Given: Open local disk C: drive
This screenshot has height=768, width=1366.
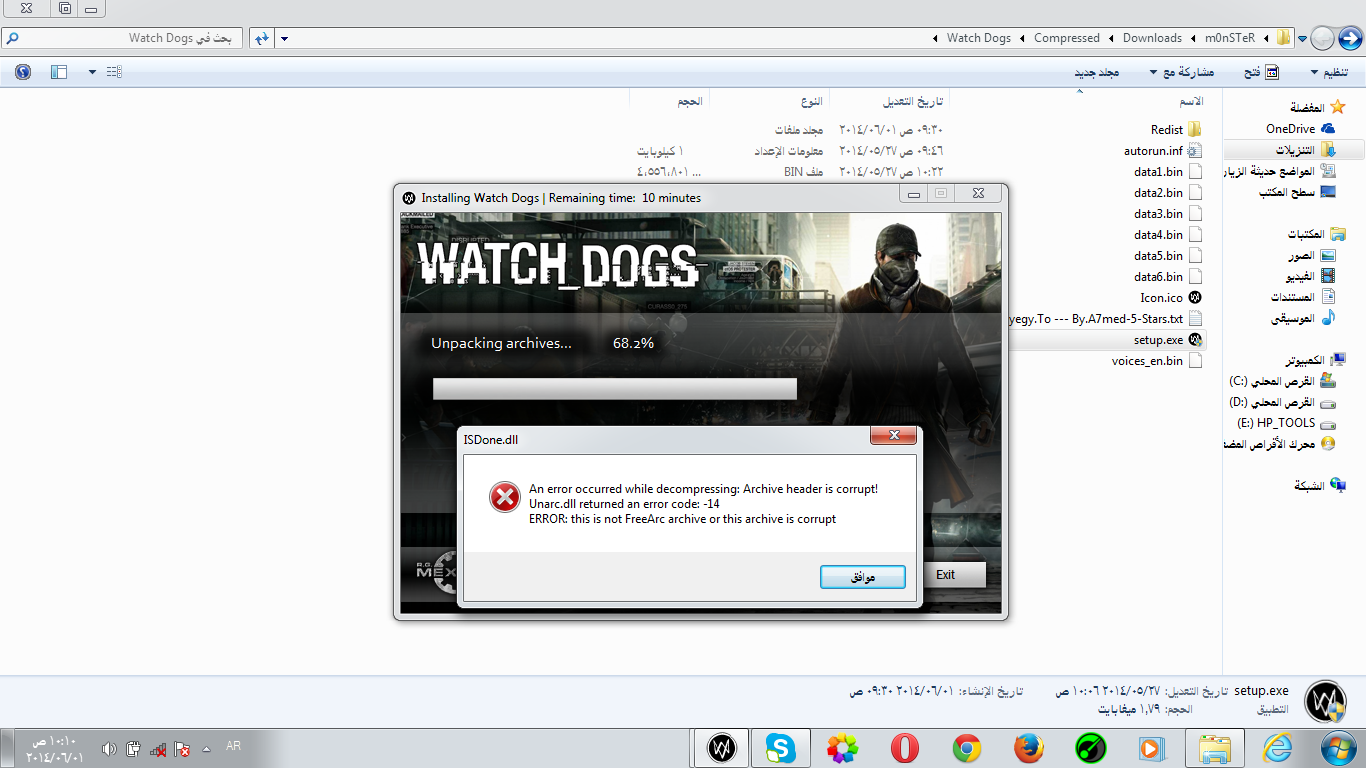Looking at the screenshot, I should [x=1283, y=381].
